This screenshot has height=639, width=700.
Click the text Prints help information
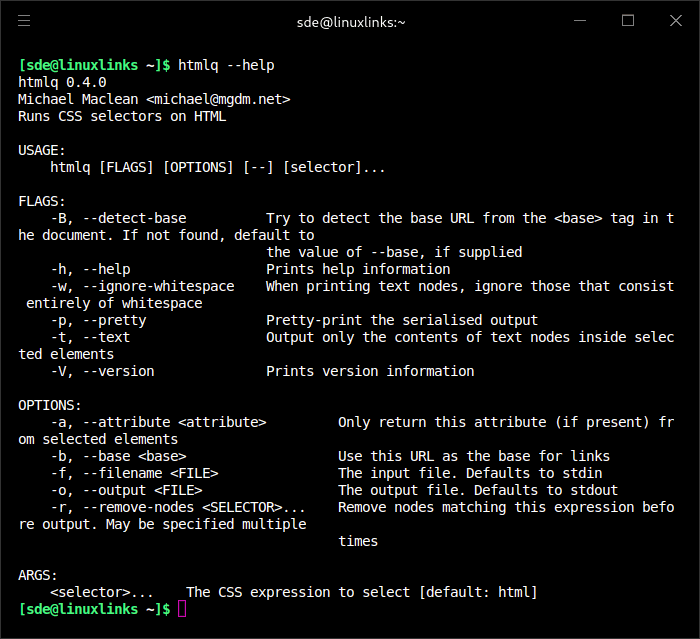coord(358,269)
